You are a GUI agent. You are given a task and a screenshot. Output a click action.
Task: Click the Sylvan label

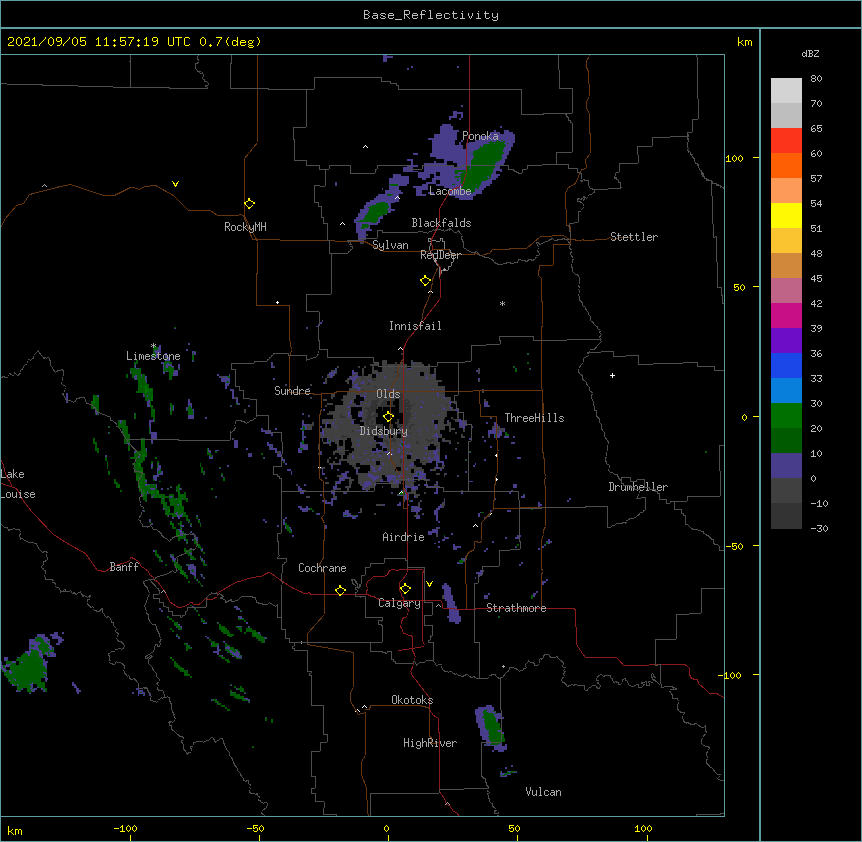pos(390,245)
